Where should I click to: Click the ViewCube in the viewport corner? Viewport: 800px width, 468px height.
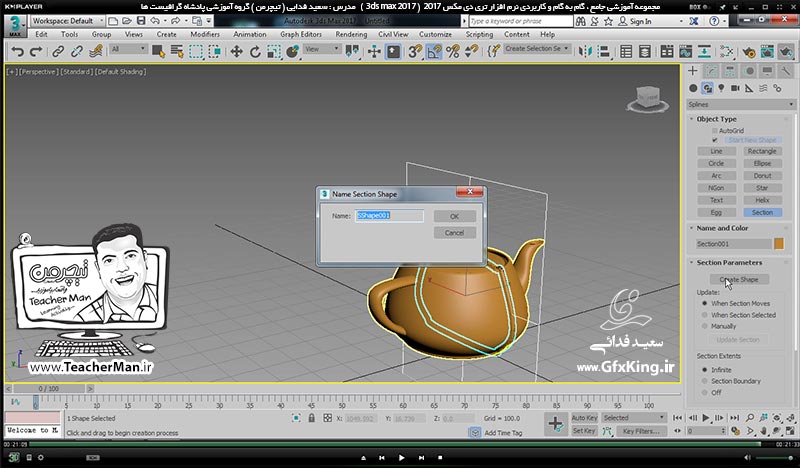click(x=648, y=98)
